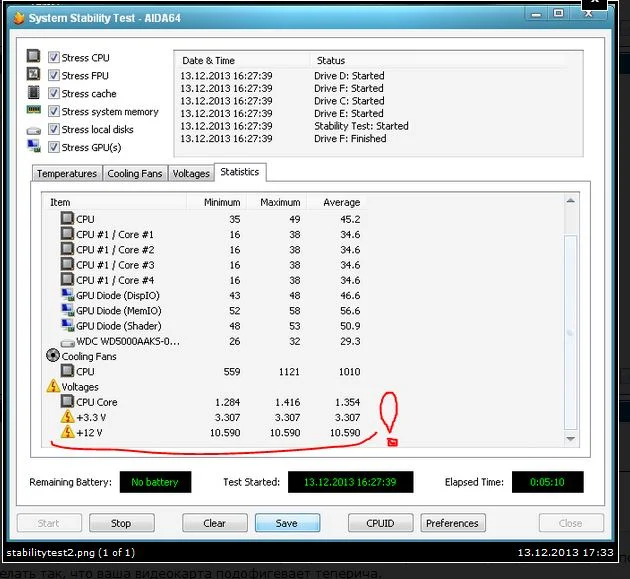The image size is (630, 579).
Task: Click the +12 V lightning icon
Action: point(68,432)
